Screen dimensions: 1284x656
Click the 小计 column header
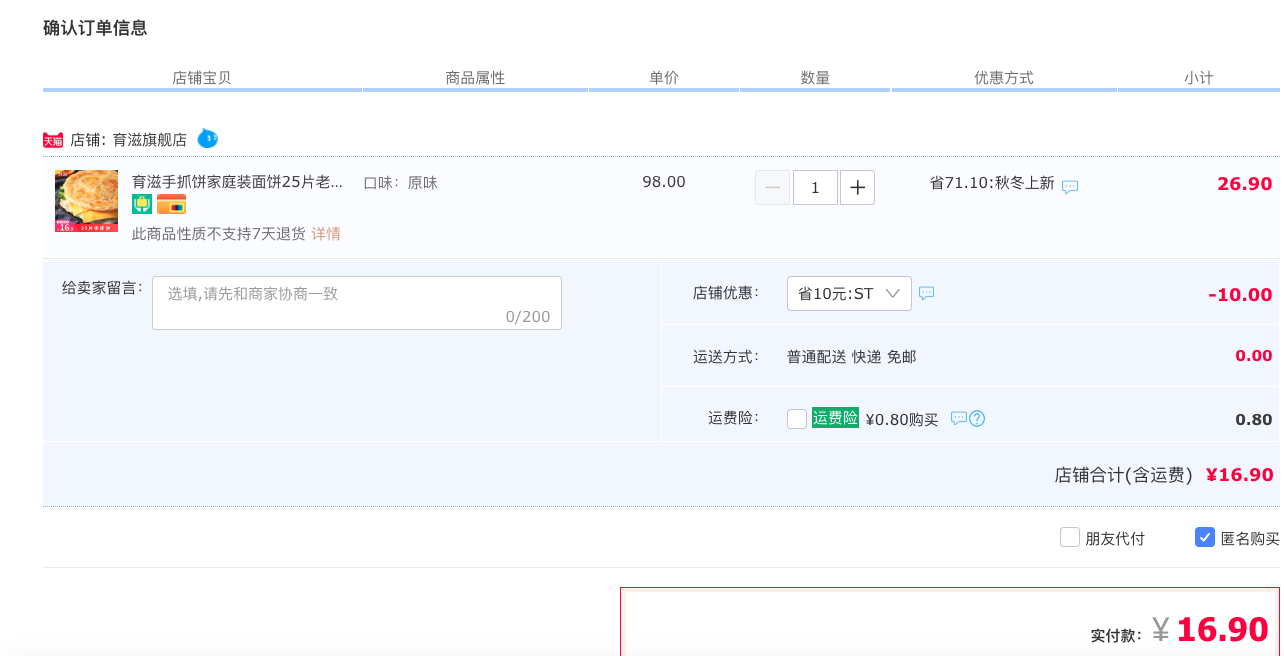coord(1199,77)
